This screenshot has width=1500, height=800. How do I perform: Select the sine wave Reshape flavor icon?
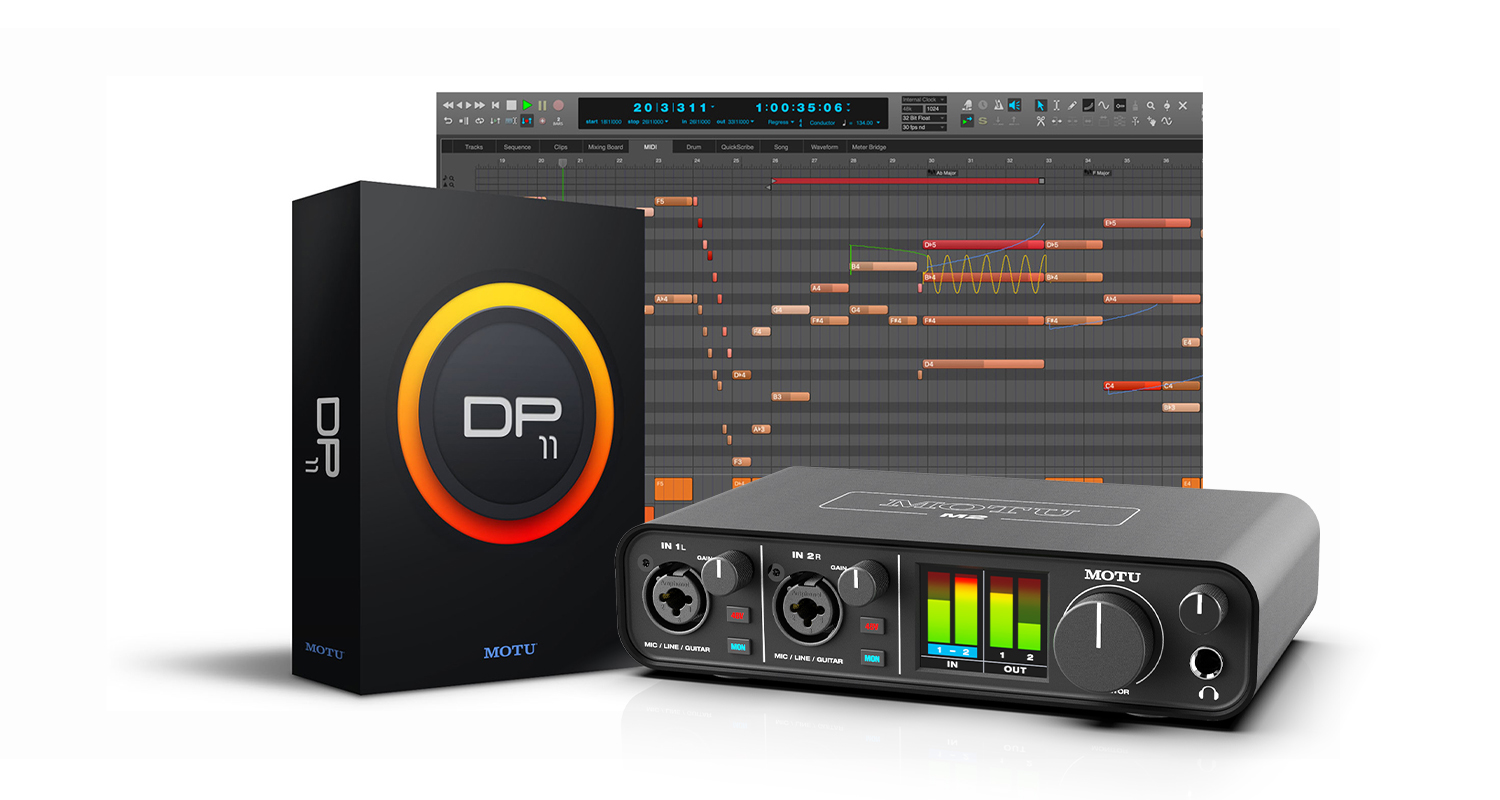click(x=1104, y=105)
